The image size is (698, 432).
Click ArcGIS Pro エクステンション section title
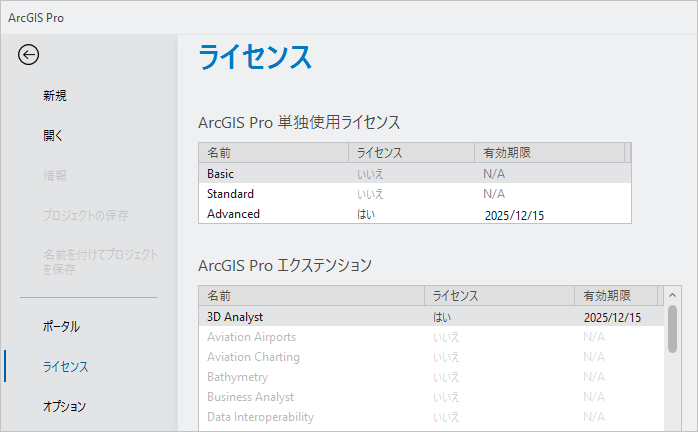285,266
